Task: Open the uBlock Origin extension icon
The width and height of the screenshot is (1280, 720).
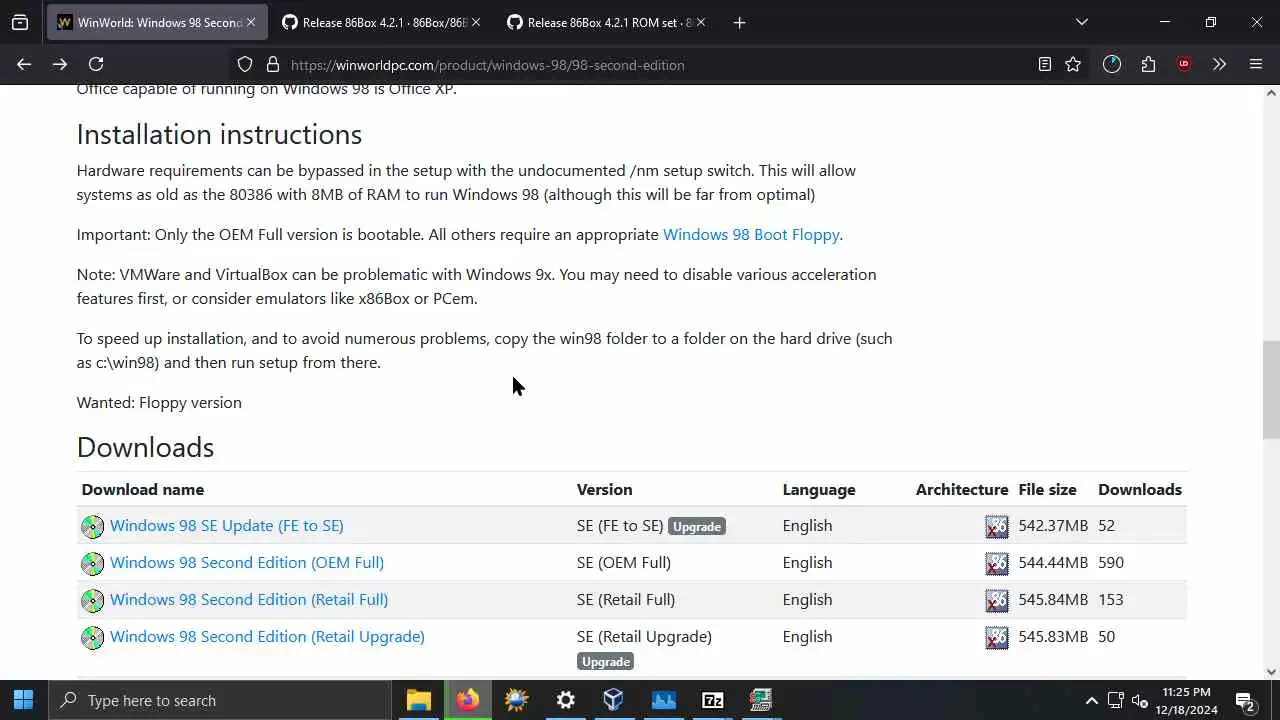Action: (x=1184, y=64)
